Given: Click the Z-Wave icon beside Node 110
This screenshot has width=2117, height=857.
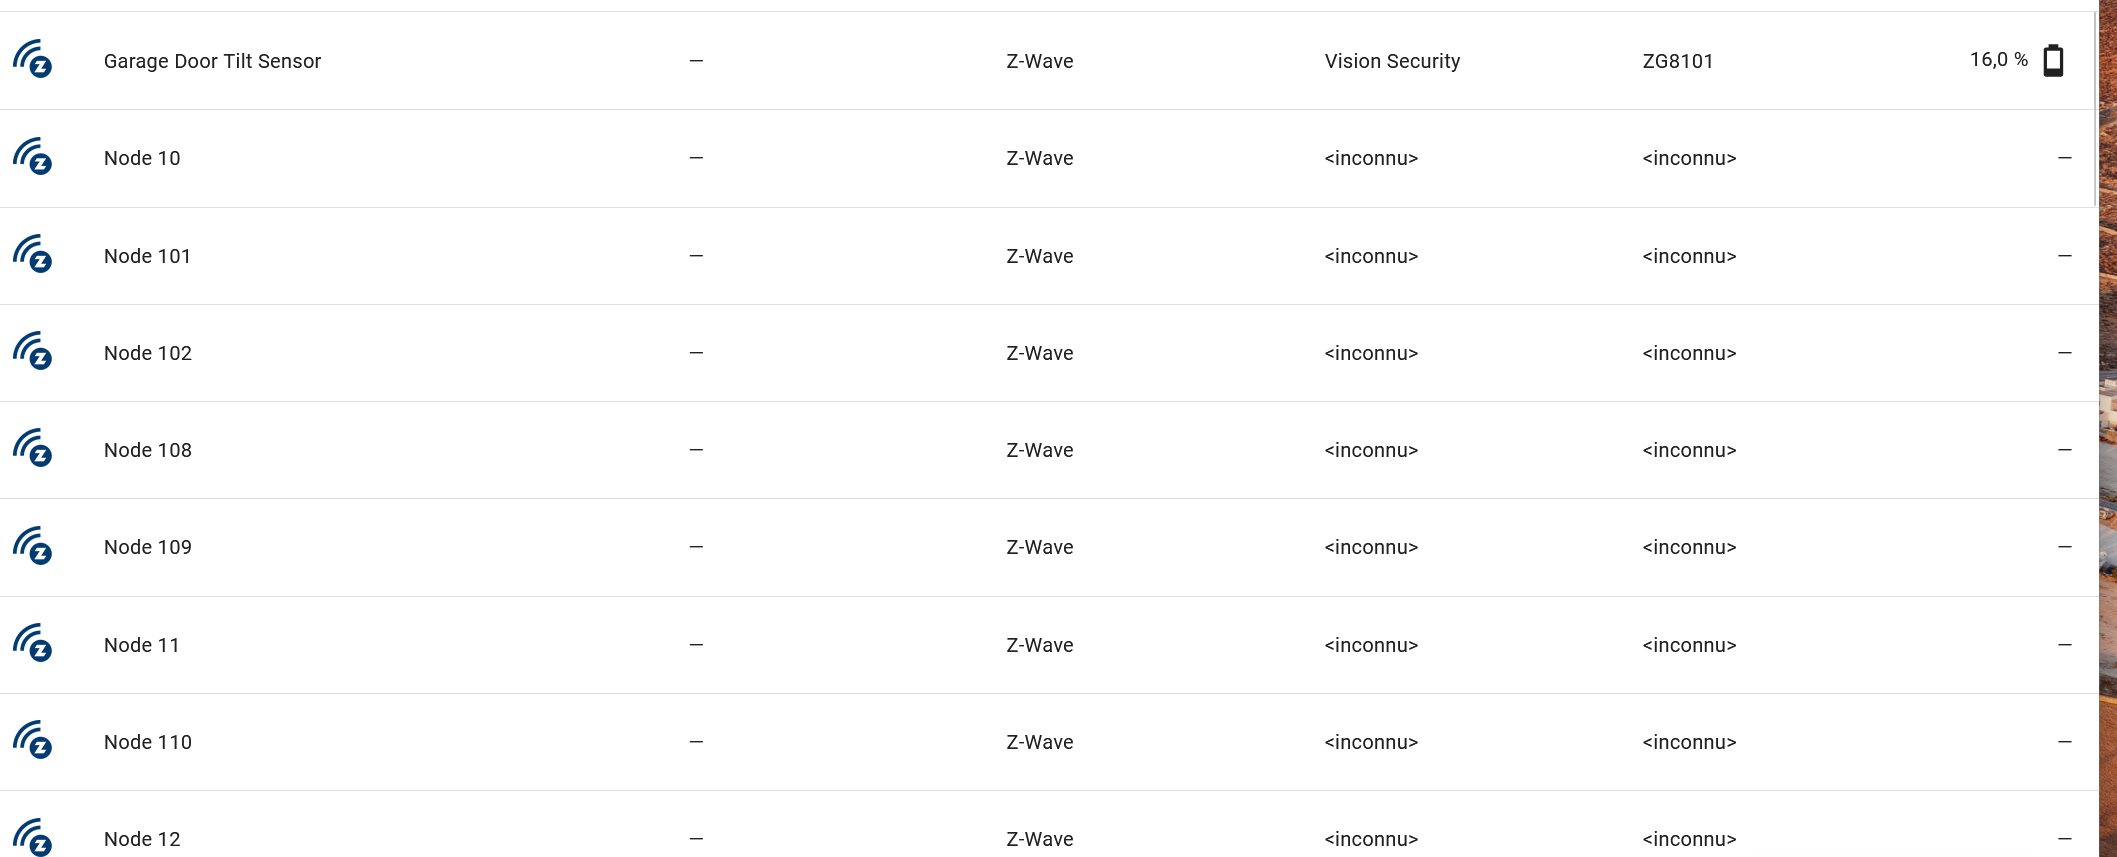Looking at the screenshot, I should click(33, 740).
